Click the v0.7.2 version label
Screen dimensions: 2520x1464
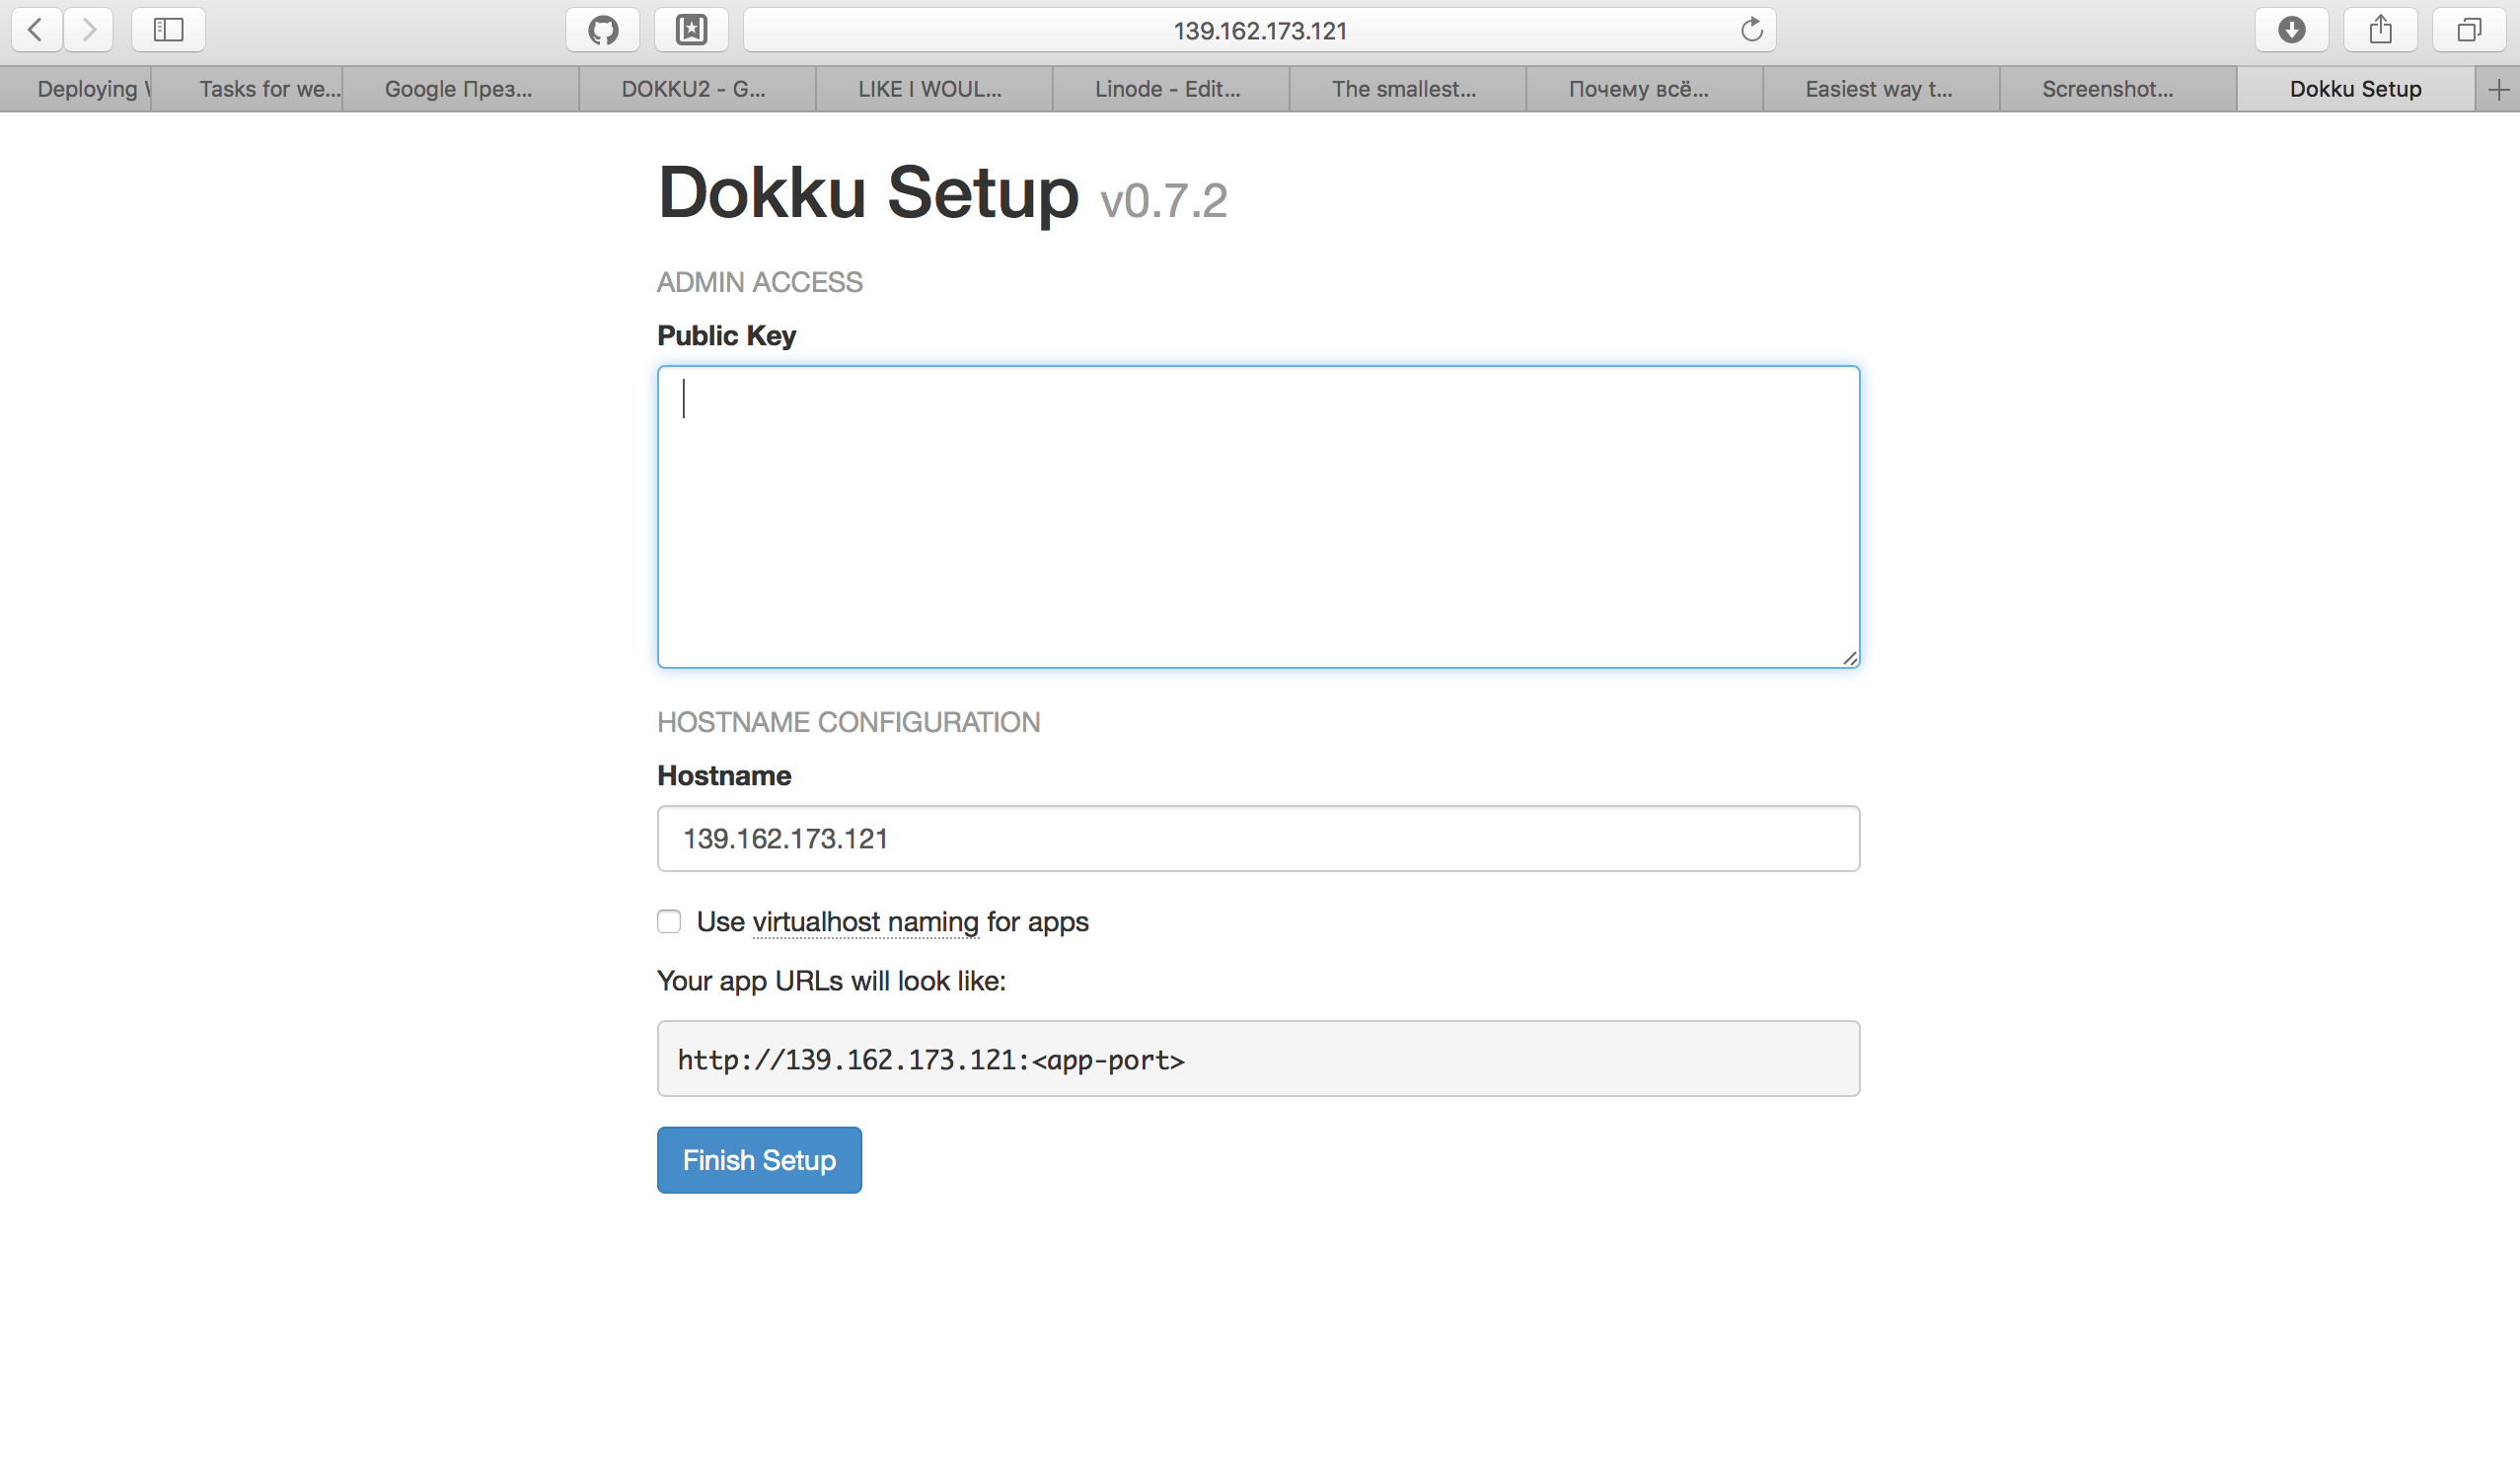pyautogui.click(x=1164, y=201)
